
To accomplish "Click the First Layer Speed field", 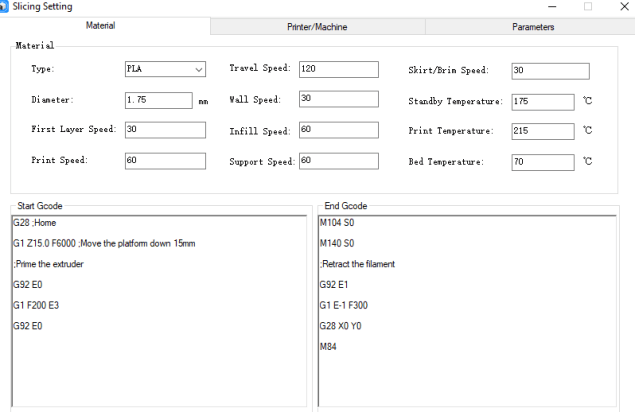I will pos(165,130).
